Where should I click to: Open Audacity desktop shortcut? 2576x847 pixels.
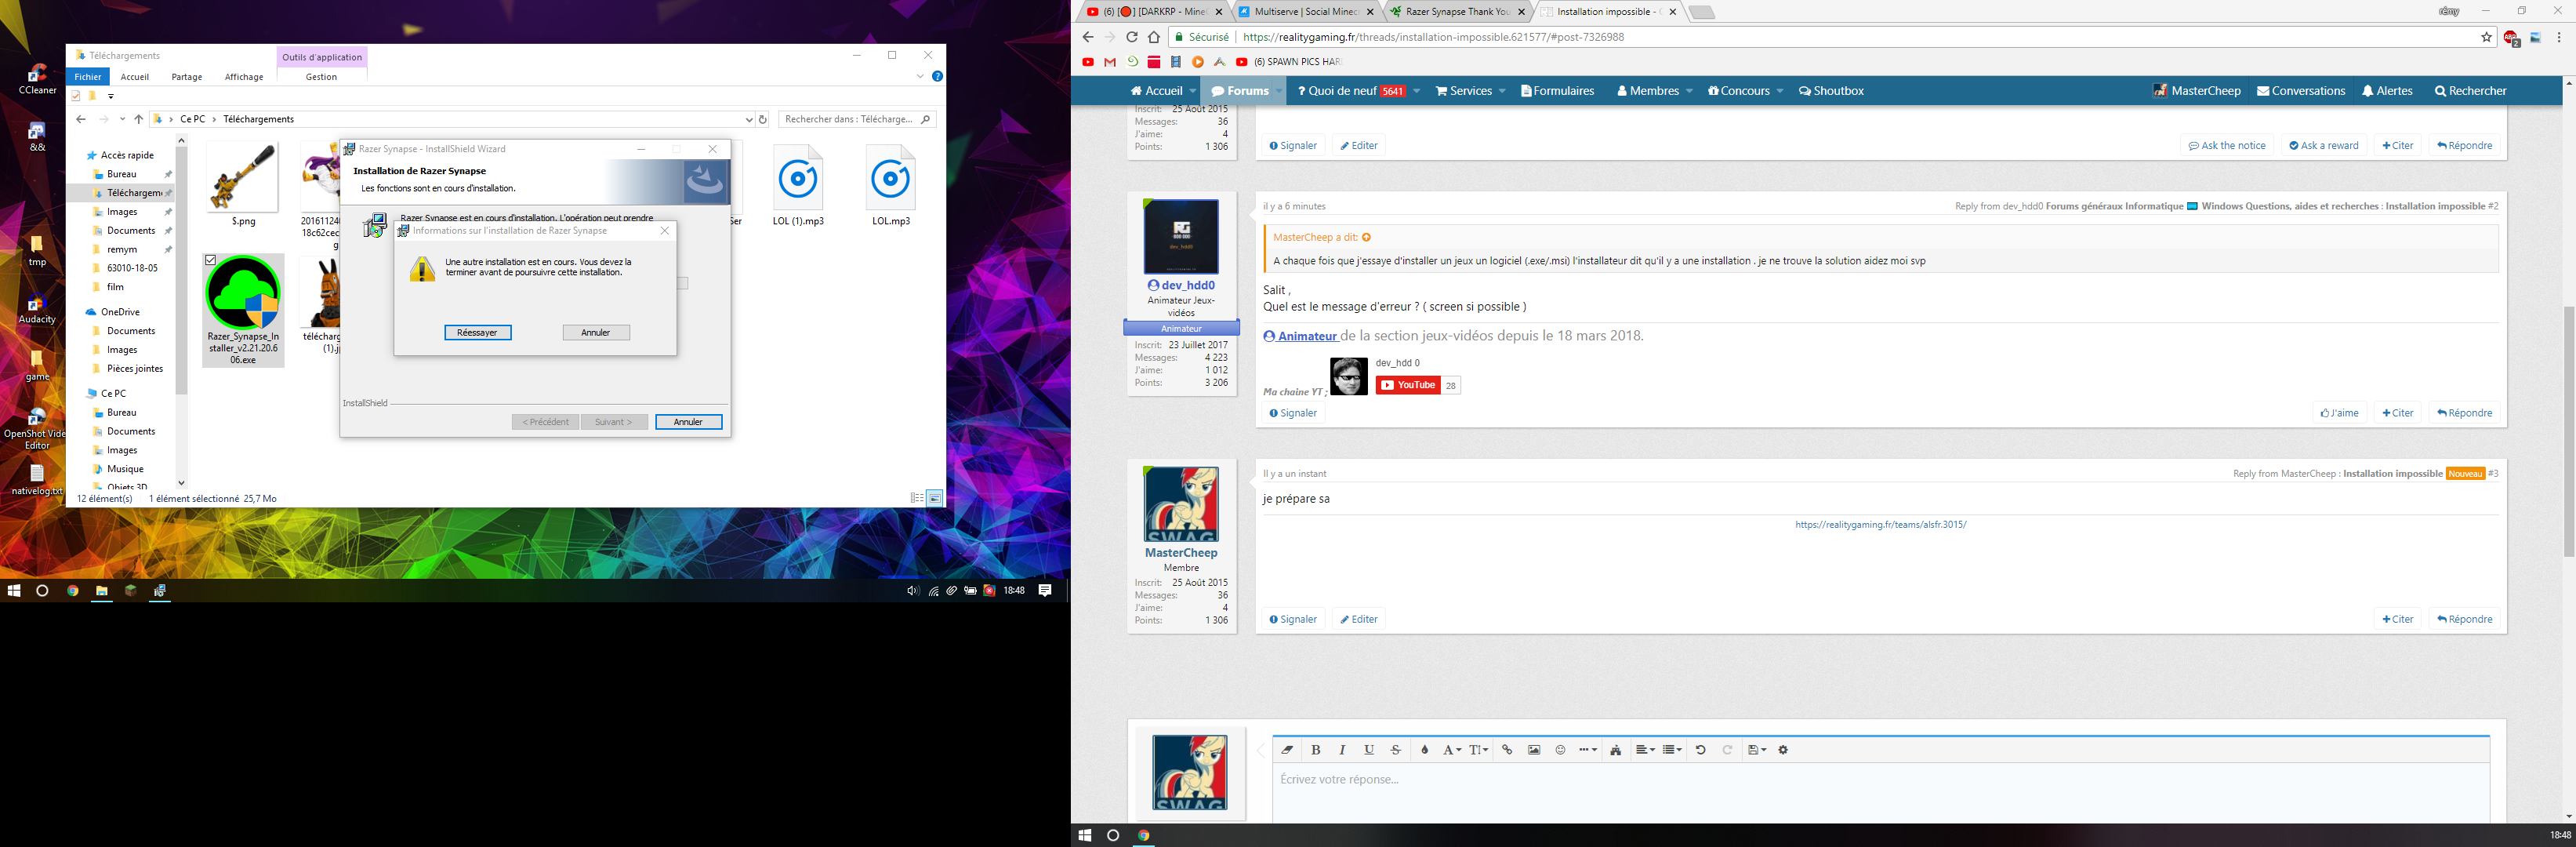point(37,310)
